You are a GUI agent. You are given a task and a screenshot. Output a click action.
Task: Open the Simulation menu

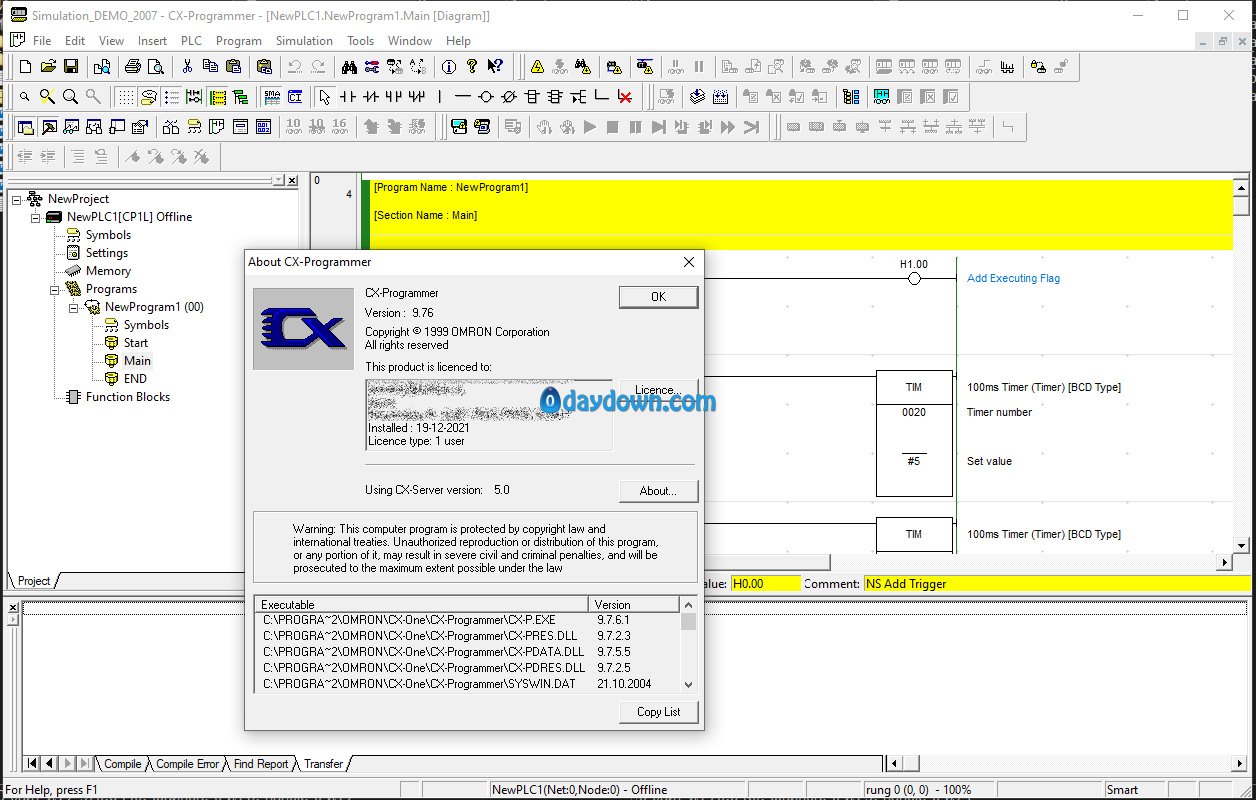[304, 41]
